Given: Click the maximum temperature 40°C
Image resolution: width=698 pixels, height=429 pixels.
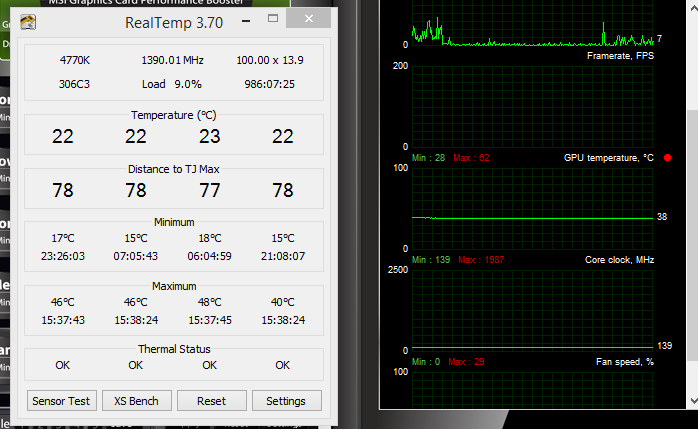Looking at the screenshot, I should 283,302.
